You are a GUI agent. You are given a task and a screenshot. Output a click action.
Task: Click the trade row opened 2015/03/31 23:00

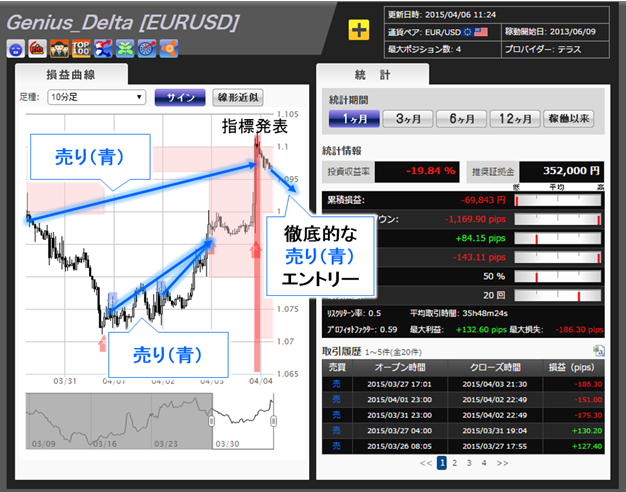click(463, 415)
